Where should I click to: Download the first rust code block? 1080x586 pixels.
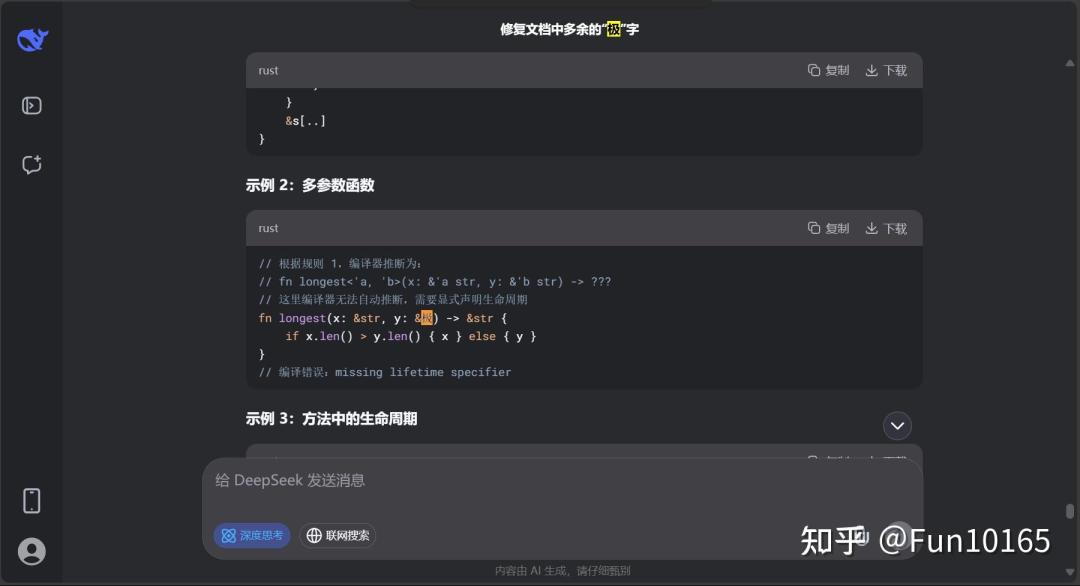(886, 70)
